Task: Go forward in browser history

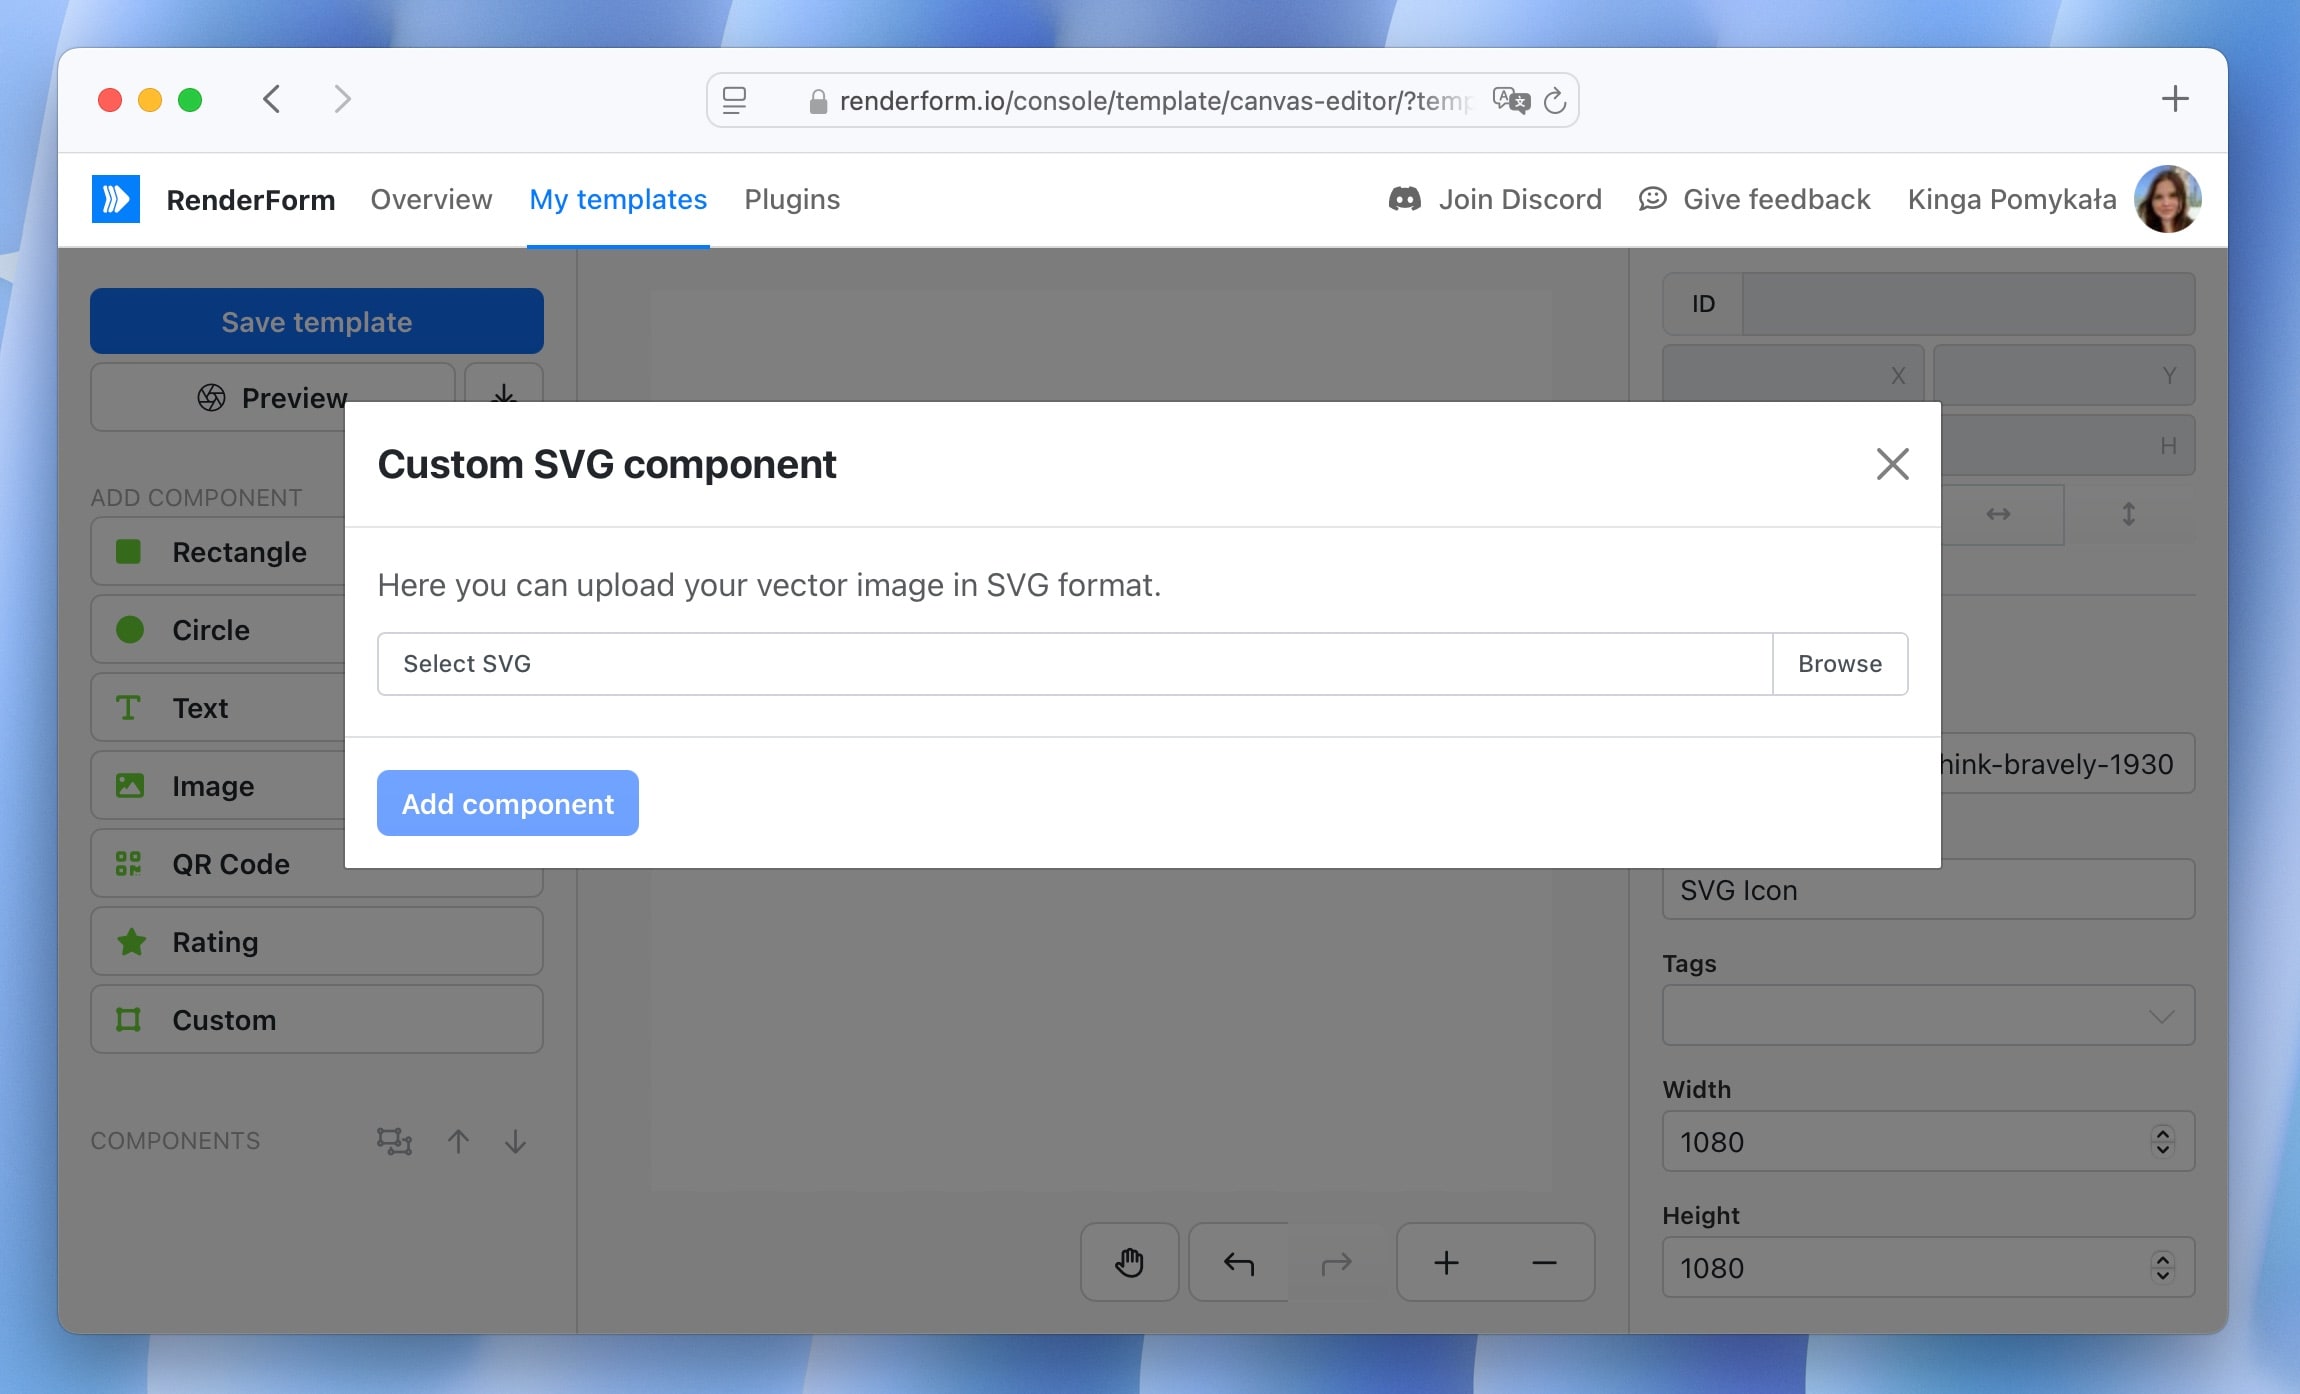Action: pos(342,99)
